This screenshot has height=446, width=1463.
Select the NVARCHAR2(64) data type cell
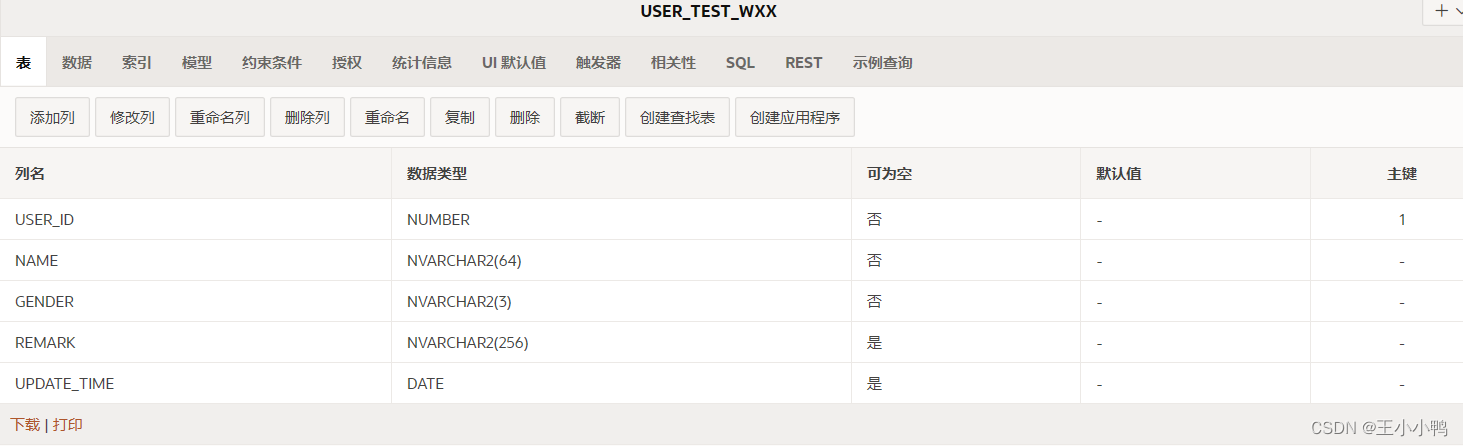621,260
